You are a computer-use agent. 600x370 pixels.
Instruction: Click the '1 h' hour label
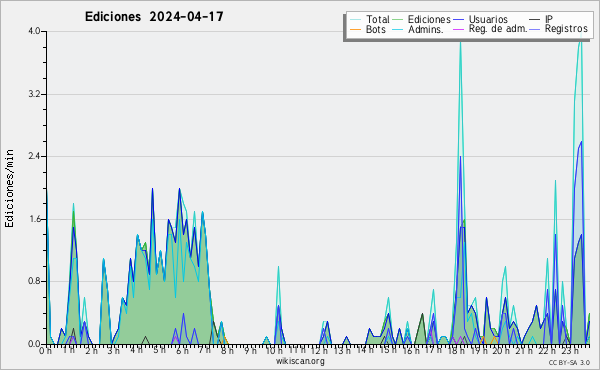(x=68, y=350)
